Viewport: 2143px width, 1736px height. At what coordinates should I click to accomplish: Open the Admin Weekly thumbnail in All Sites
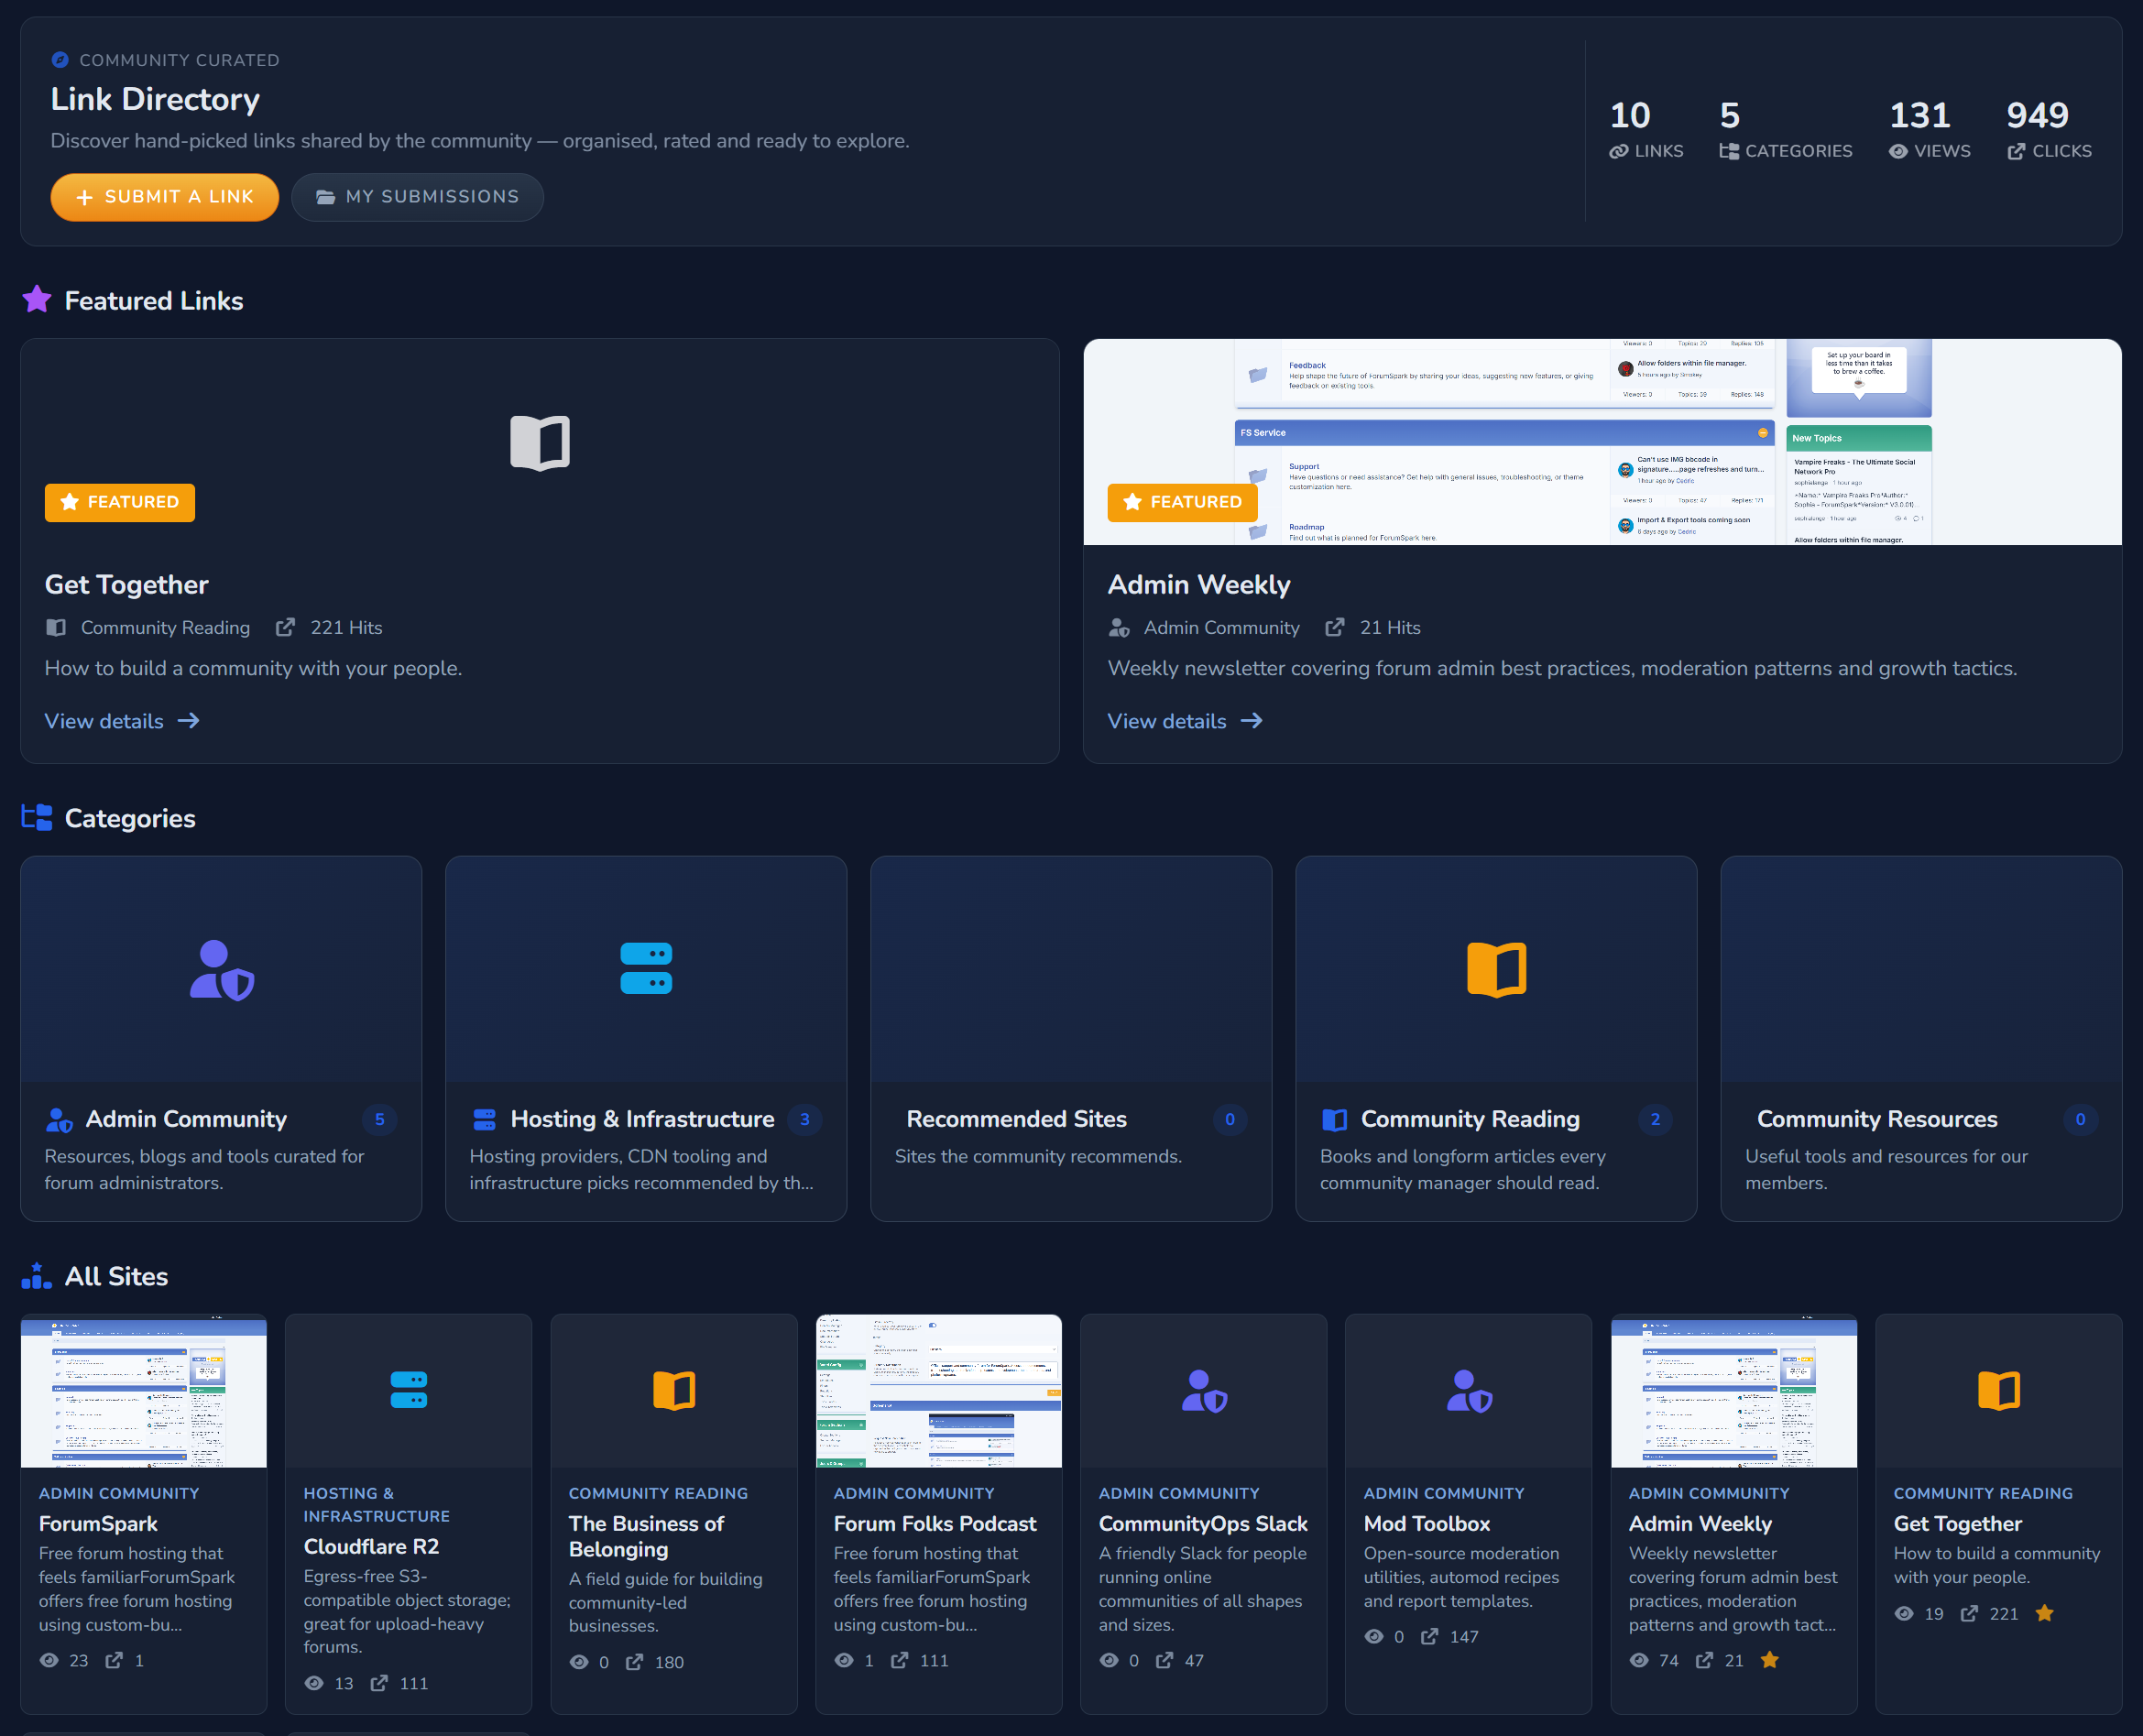pos(1734,1391)
